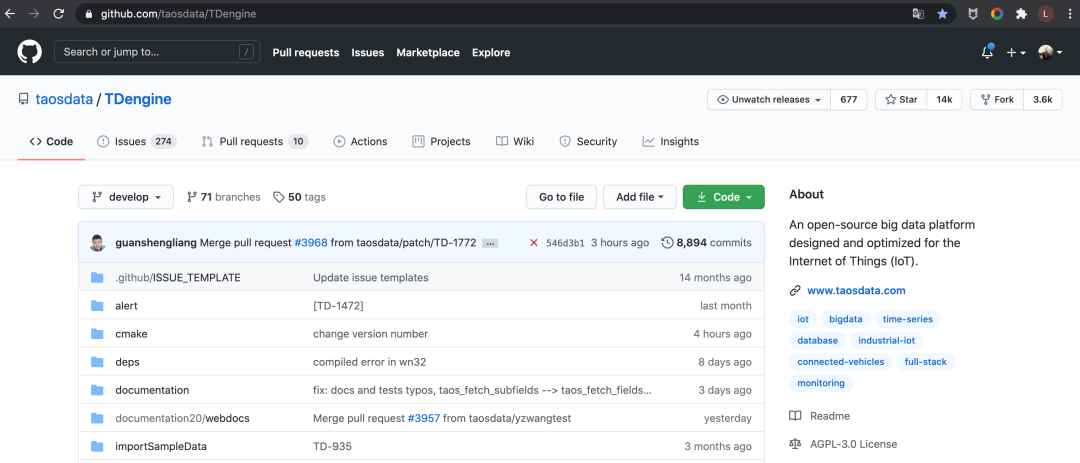The image size is (1080, 463).
Task: Open pull request #3957 link
Action: tap(424, 418)
